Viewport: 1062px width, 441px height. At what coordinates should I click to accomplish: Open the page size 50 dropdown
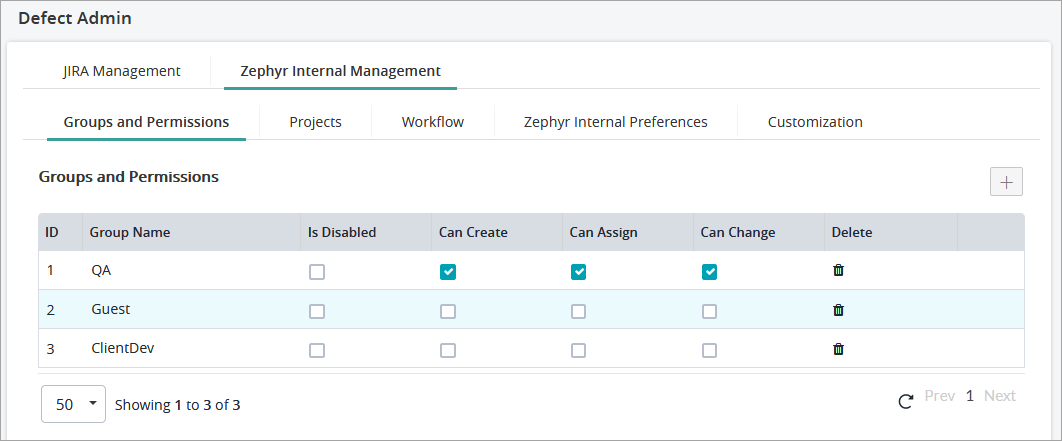[x=73, y=404]
